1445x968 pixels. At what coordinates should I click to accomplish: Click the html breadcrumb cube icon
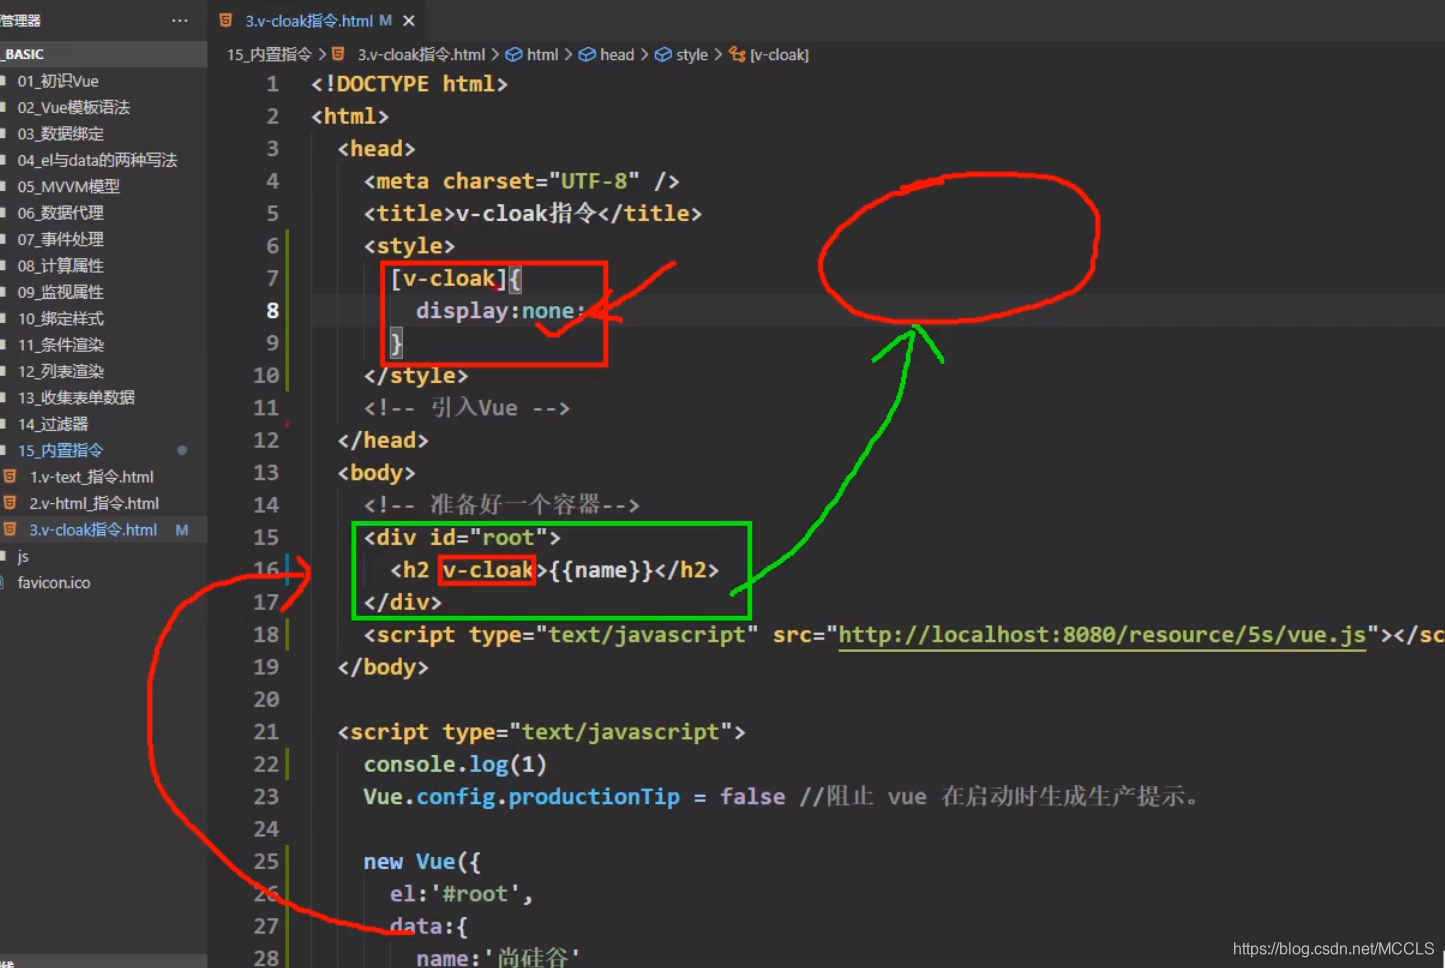[x=513, y=54]
